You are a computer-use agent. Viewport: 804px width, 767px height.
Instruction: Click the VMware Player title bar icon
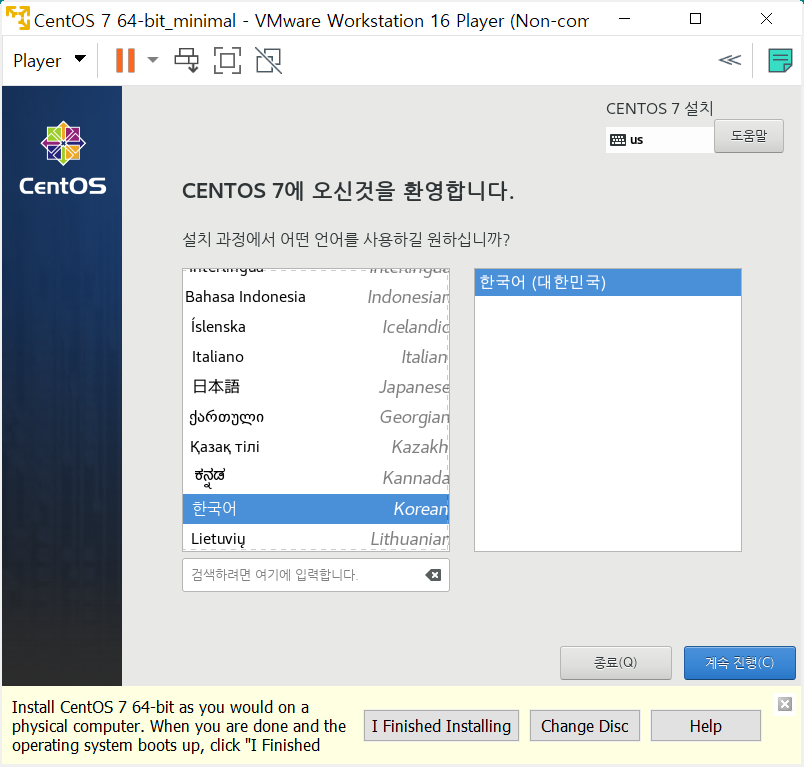pos(18,18)
